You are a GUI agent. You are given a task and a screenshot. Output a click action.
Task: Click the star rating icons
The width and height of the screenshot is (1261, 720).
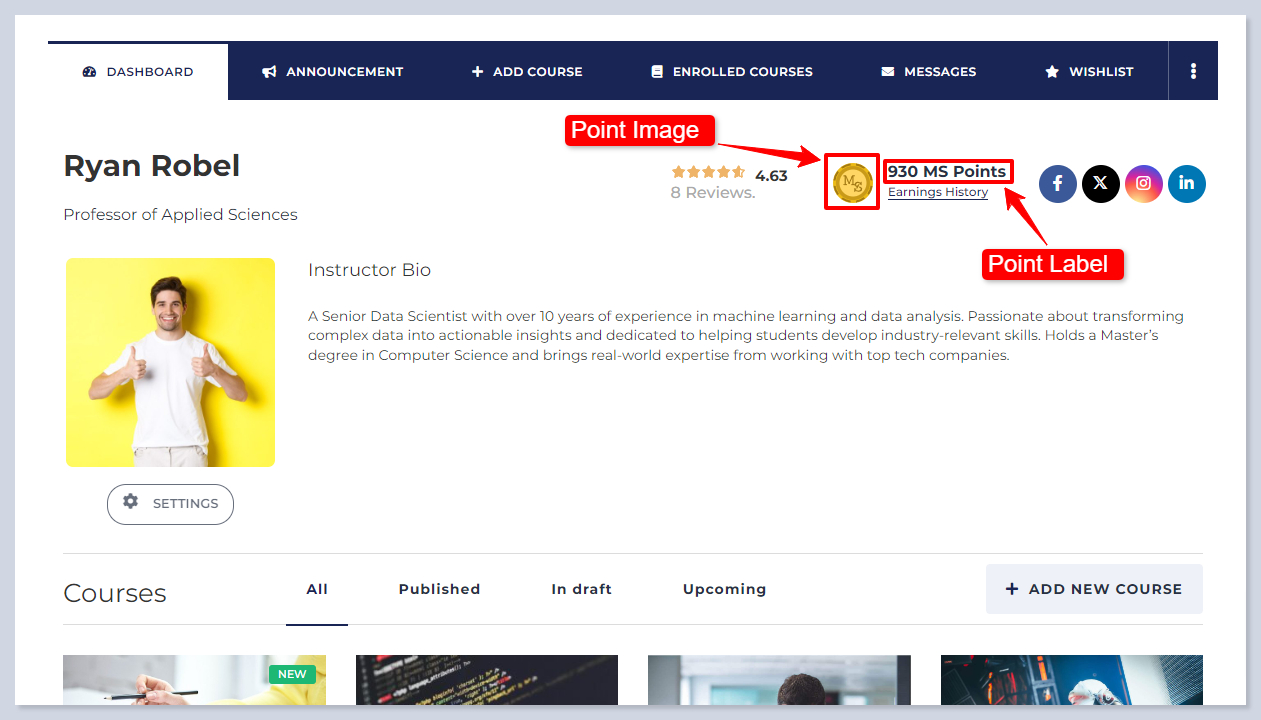[x=708, y=173]
